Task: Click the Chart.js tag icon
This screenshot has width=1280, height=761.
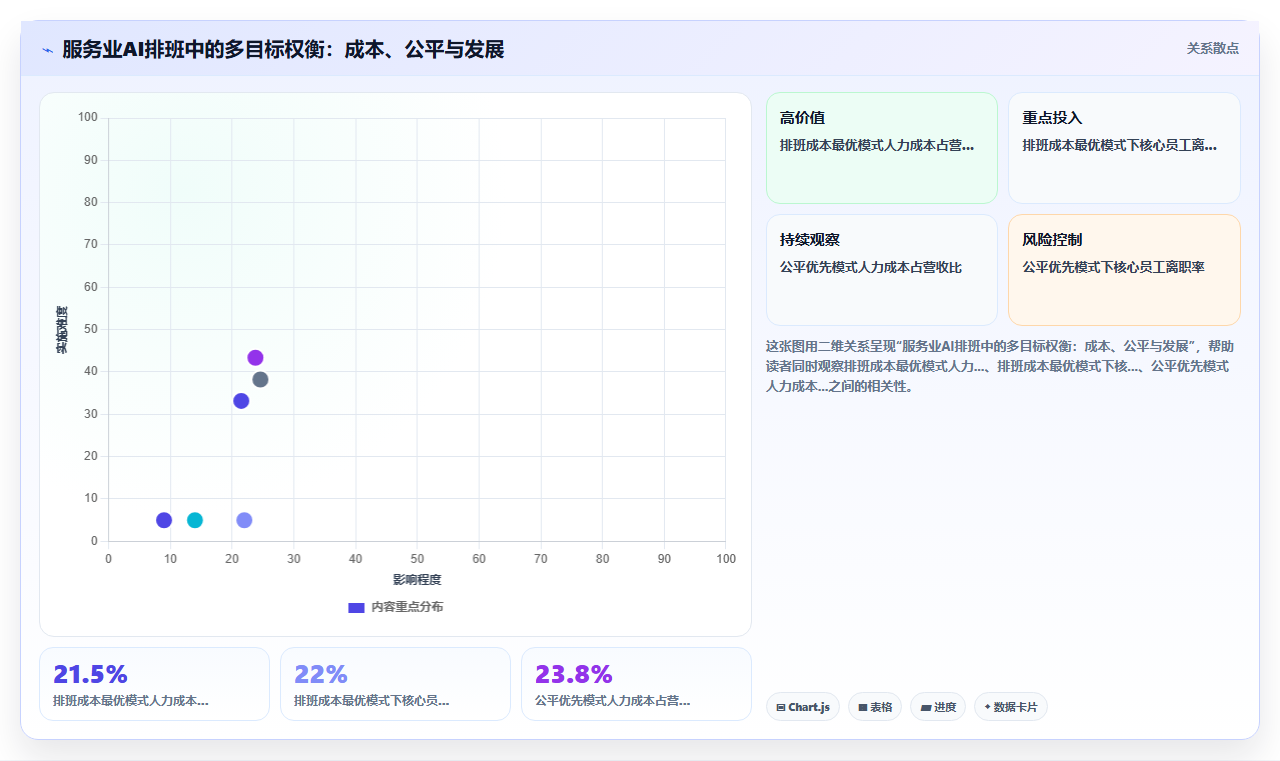Action: tap(781, 708)
